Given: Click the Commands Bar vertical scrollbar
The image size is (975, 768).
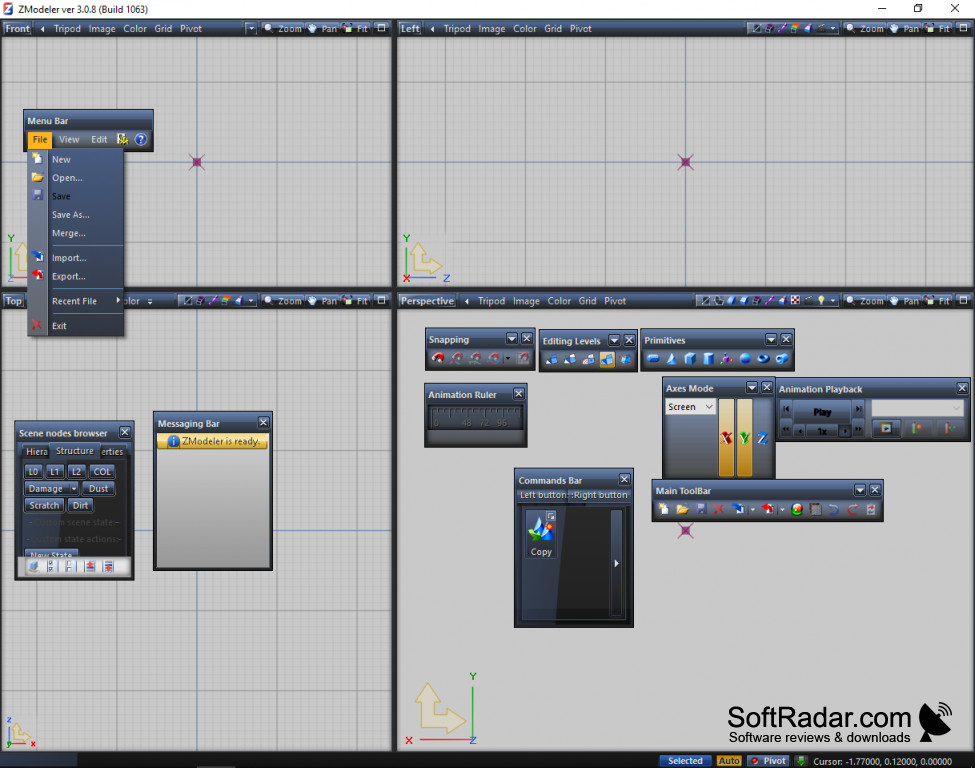Looking at the screenshot, I should 616,563.
